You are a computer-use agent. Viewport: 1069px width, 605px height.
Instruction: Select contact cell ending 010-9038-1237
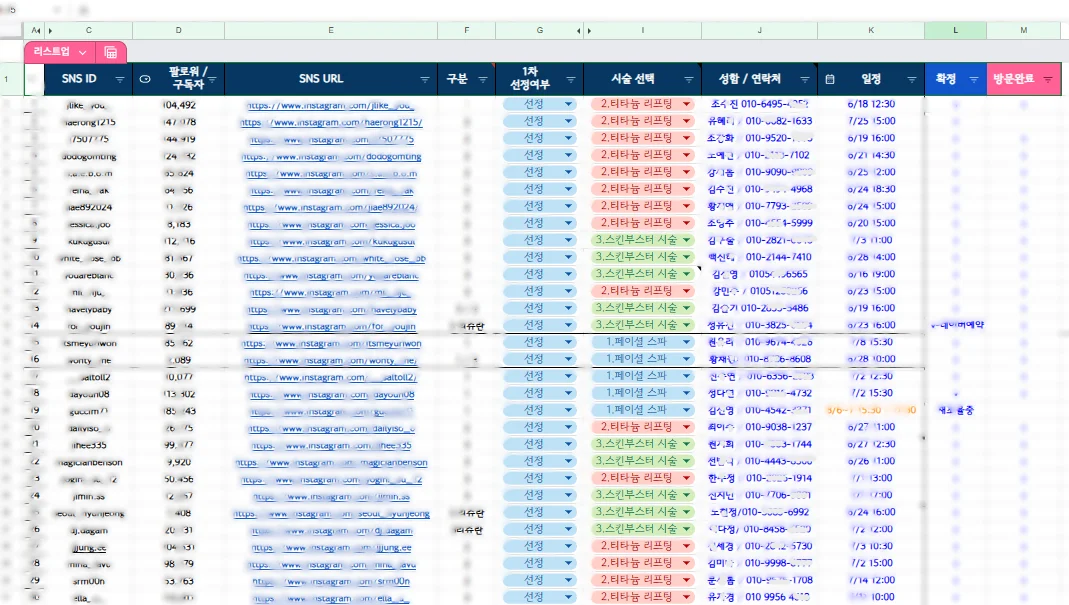click(x=759, y=428)
